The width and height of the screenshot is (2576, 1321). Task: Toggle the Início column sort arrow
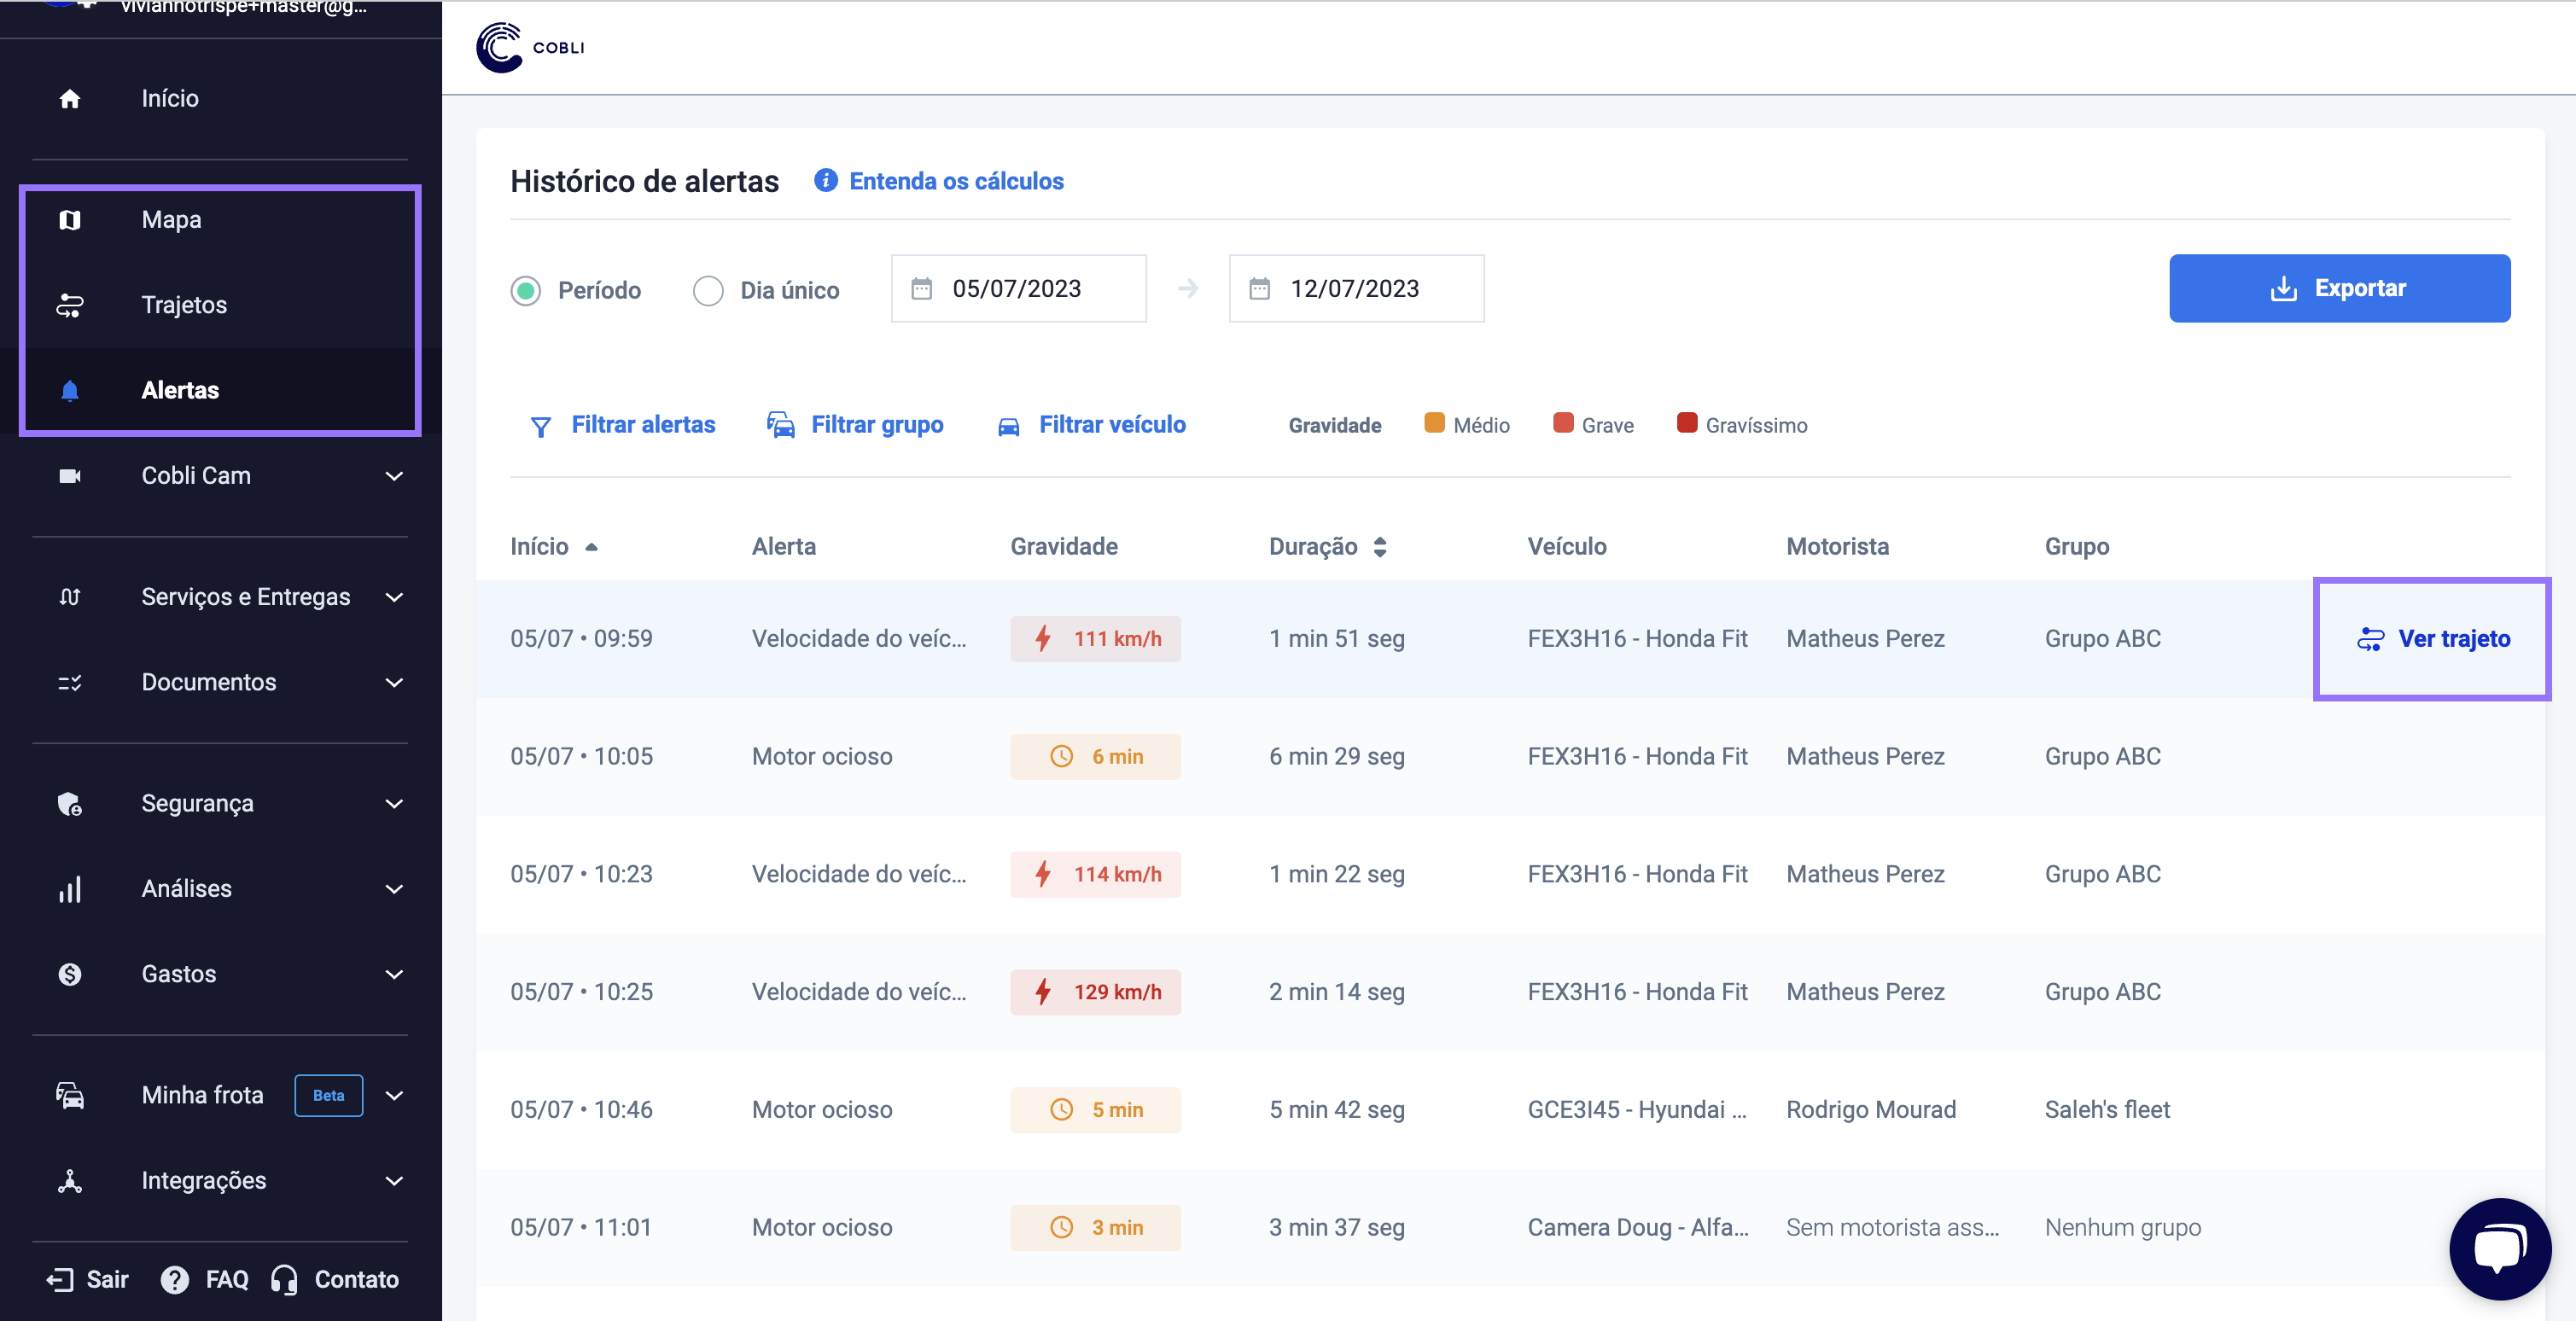pos(591,547)
